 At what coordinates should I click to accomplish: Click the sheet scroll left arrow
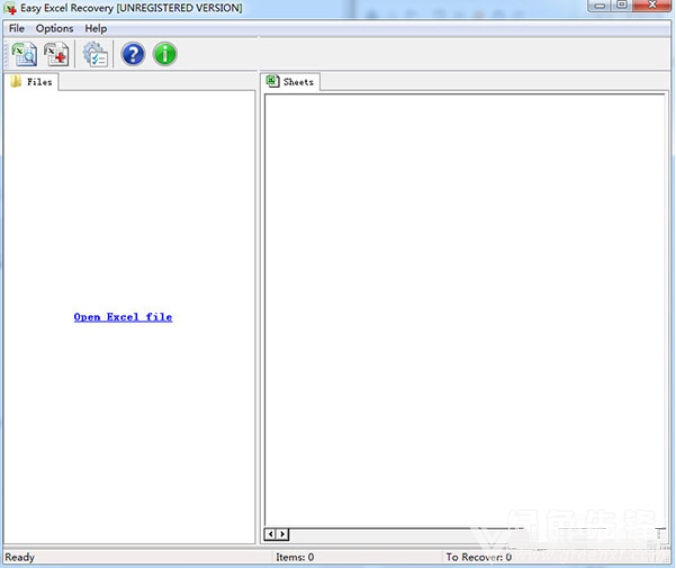270,534
